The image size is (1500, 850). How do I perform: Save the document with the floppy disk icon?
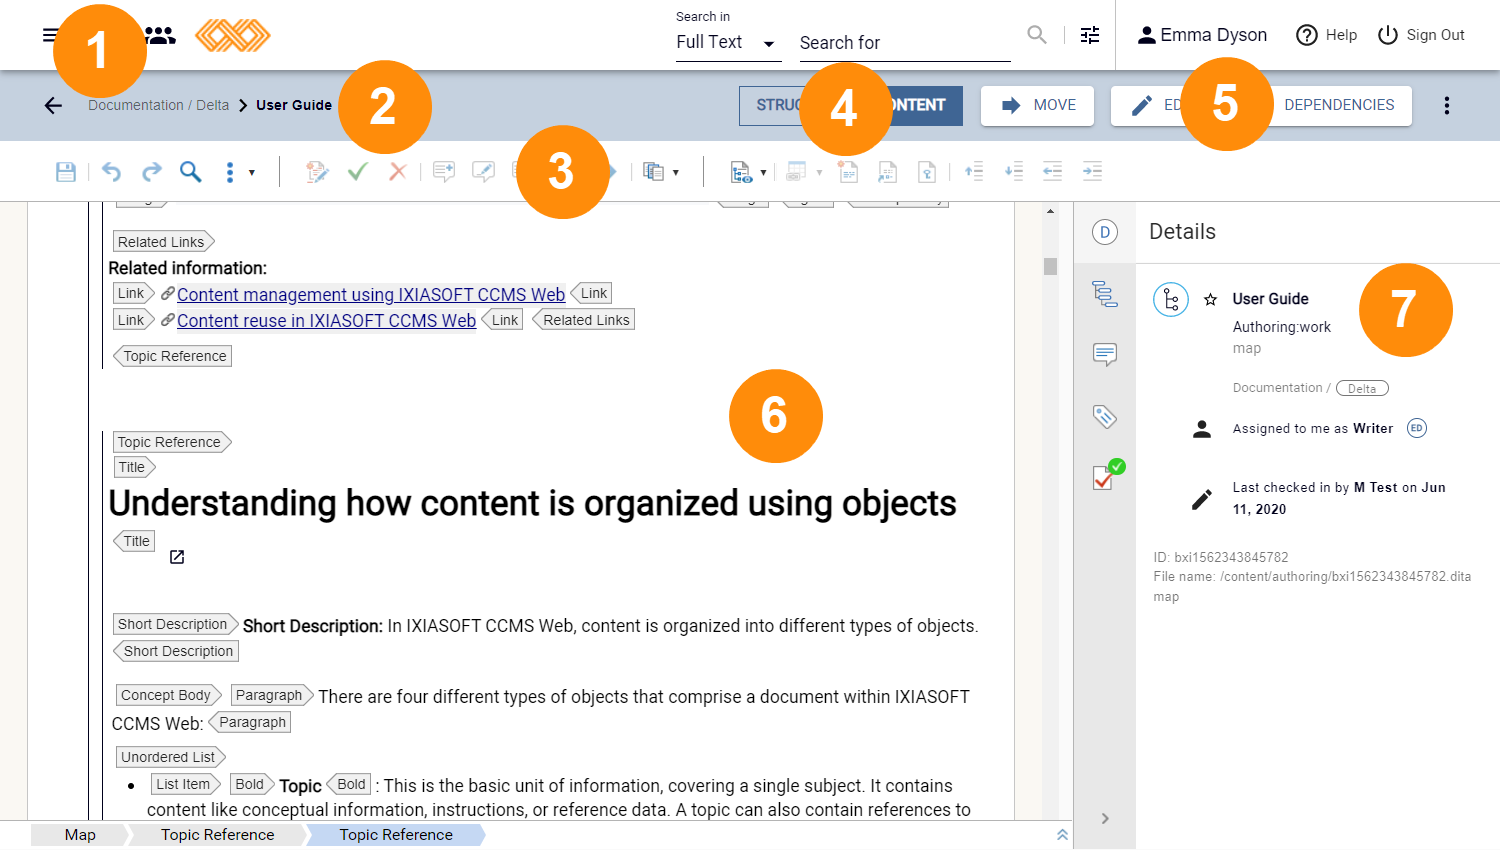pos(66,172)
